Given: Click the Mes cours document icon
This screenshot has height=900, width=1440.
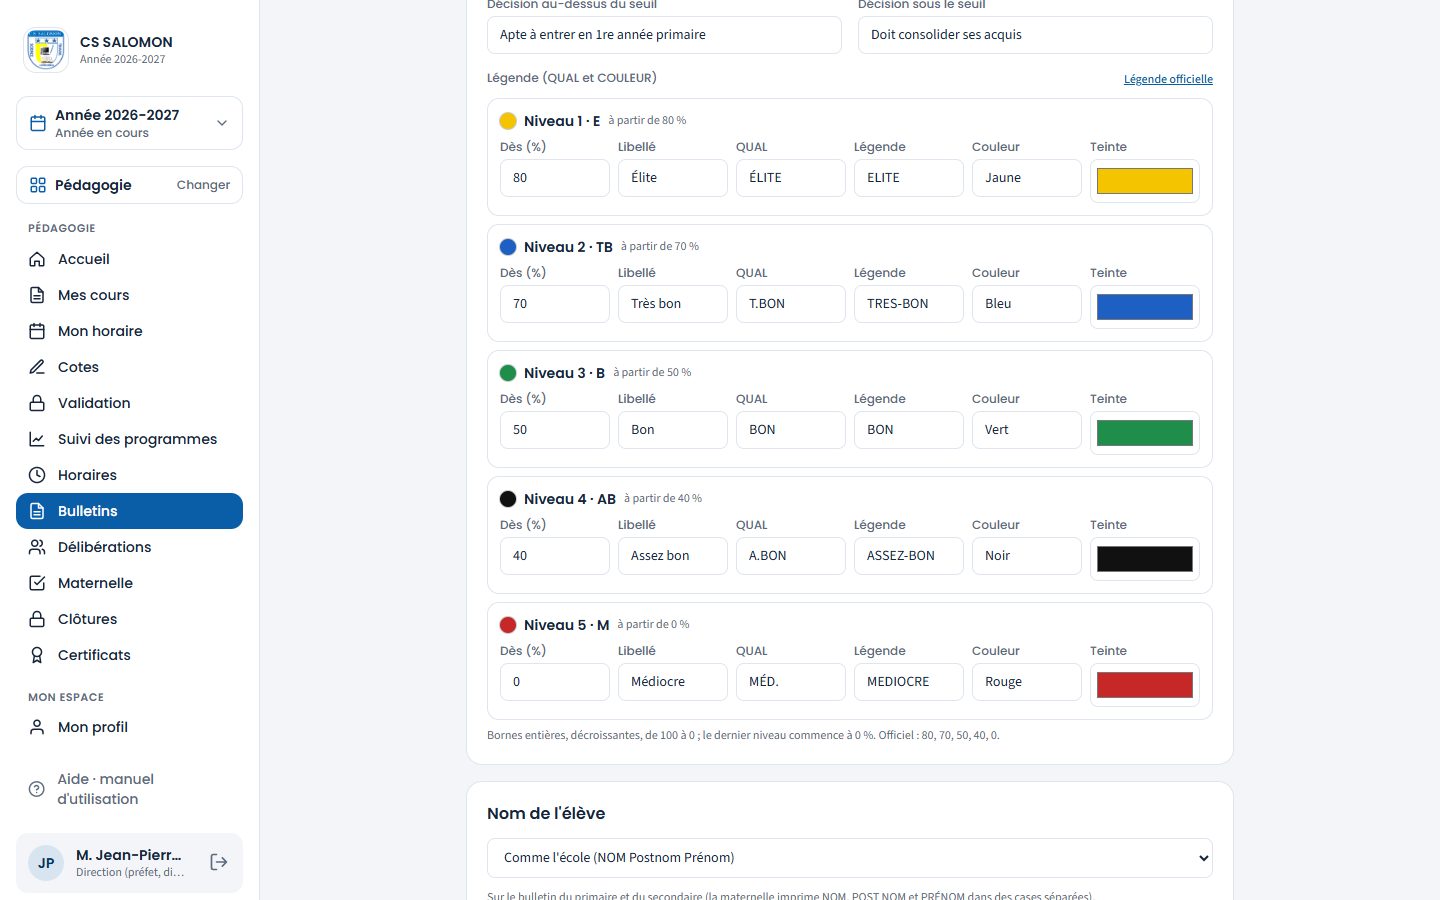Looking at the screenshot, I should (x=37, y=295).
